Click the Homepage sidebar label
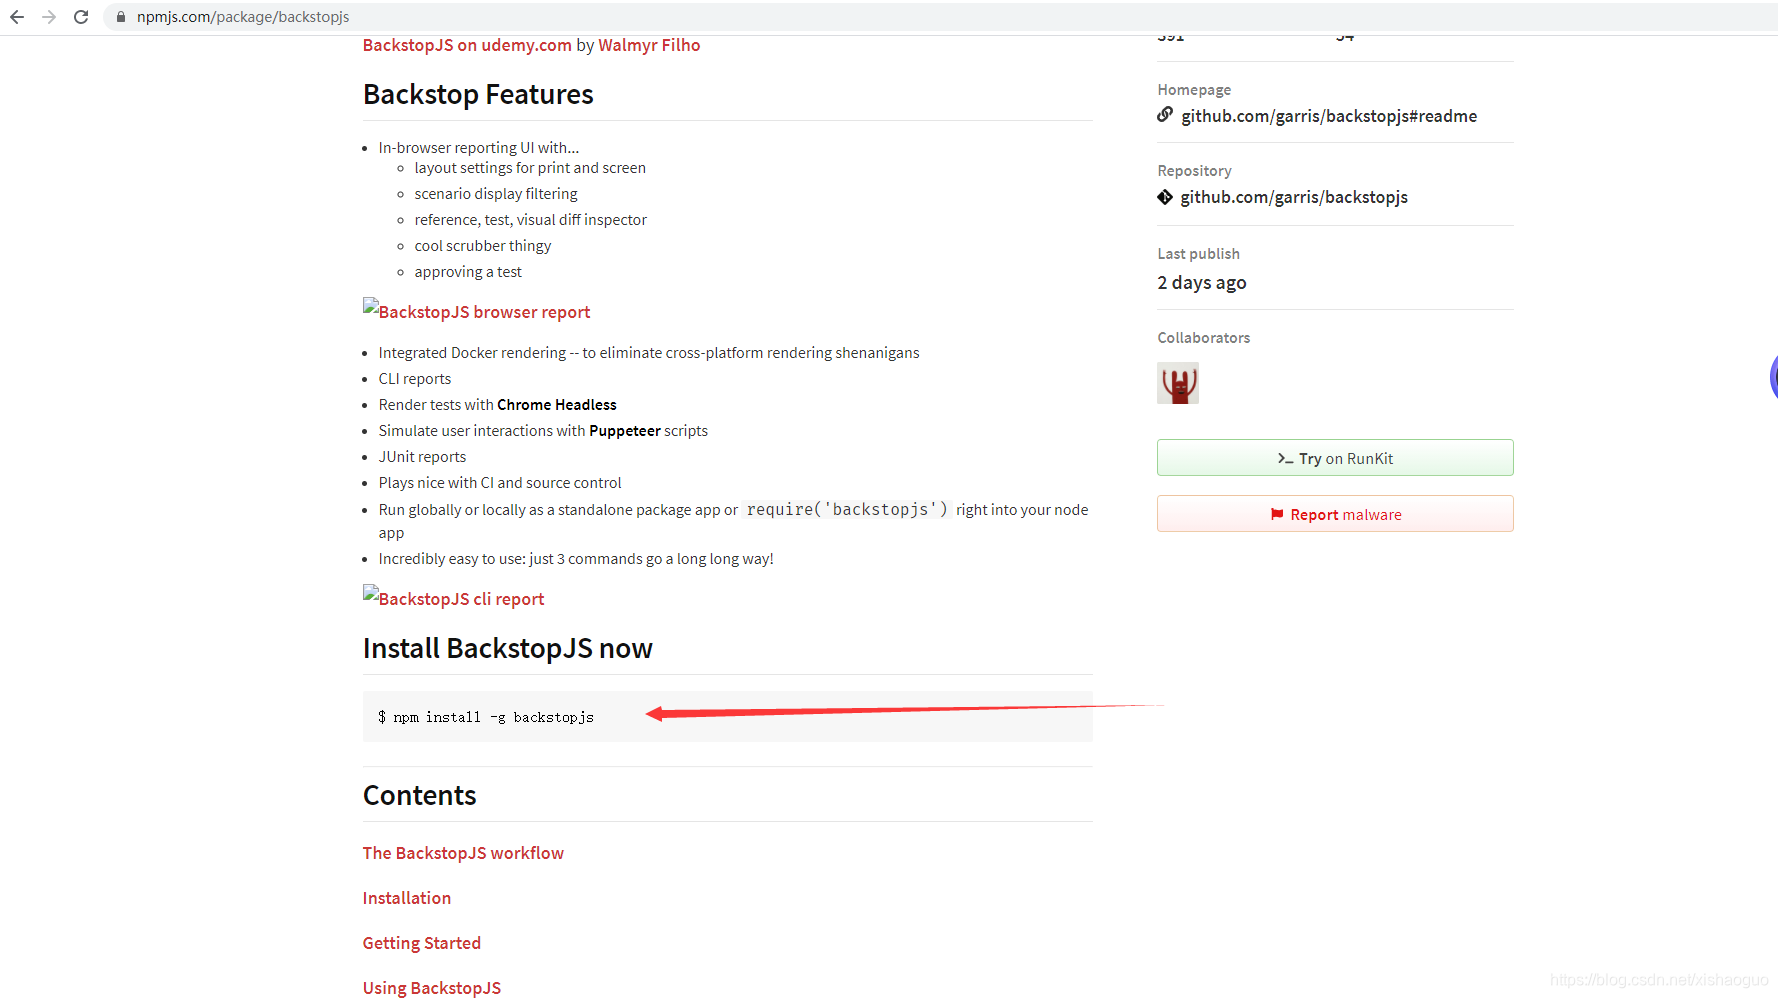The image size is (1778, 998). 1194,90
